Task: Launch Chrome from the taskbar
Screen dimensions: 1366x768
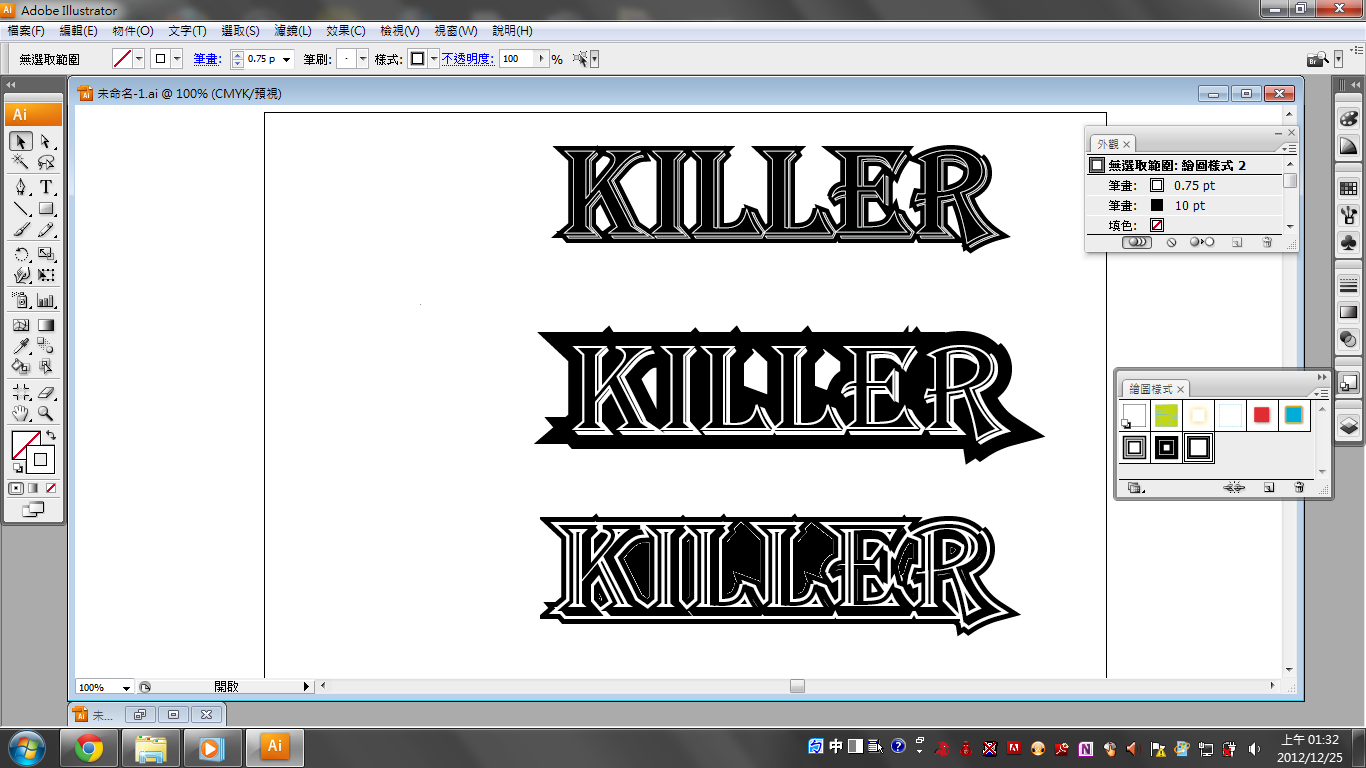Action: 89,748
